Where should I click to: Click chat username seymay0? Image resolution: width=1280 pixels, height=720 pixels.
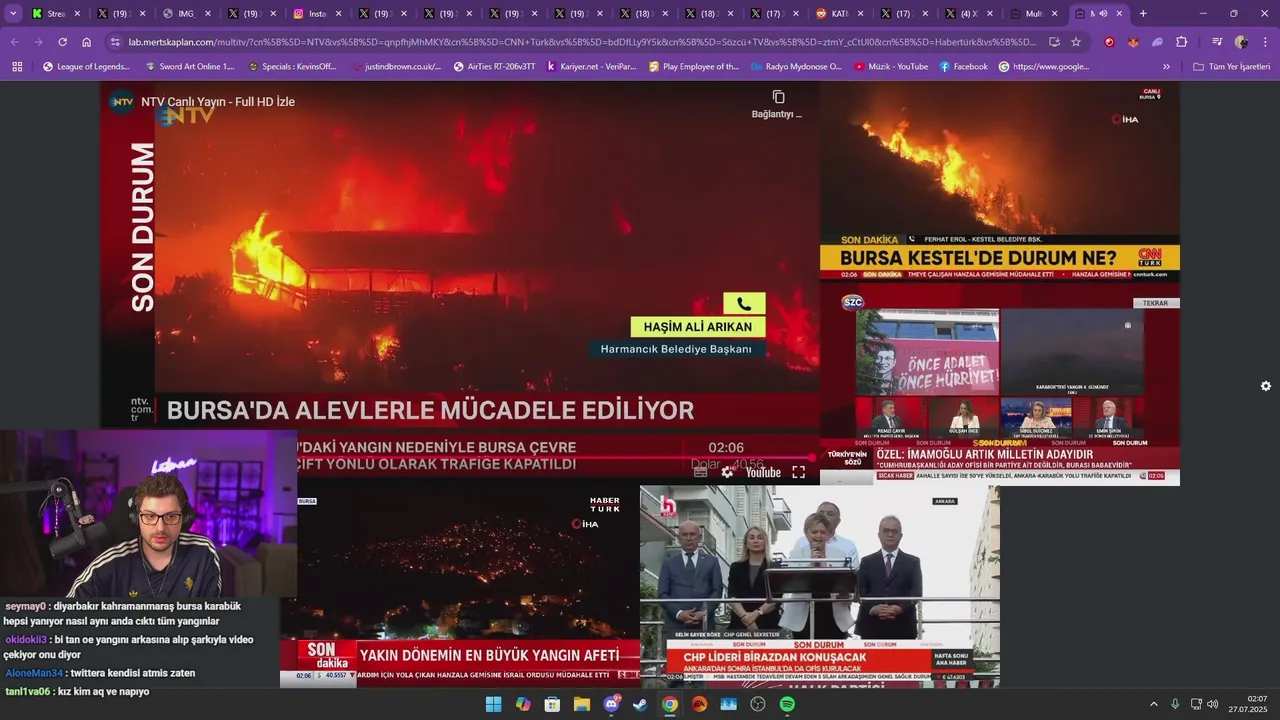pyautogui.click(x=26, y=606)
